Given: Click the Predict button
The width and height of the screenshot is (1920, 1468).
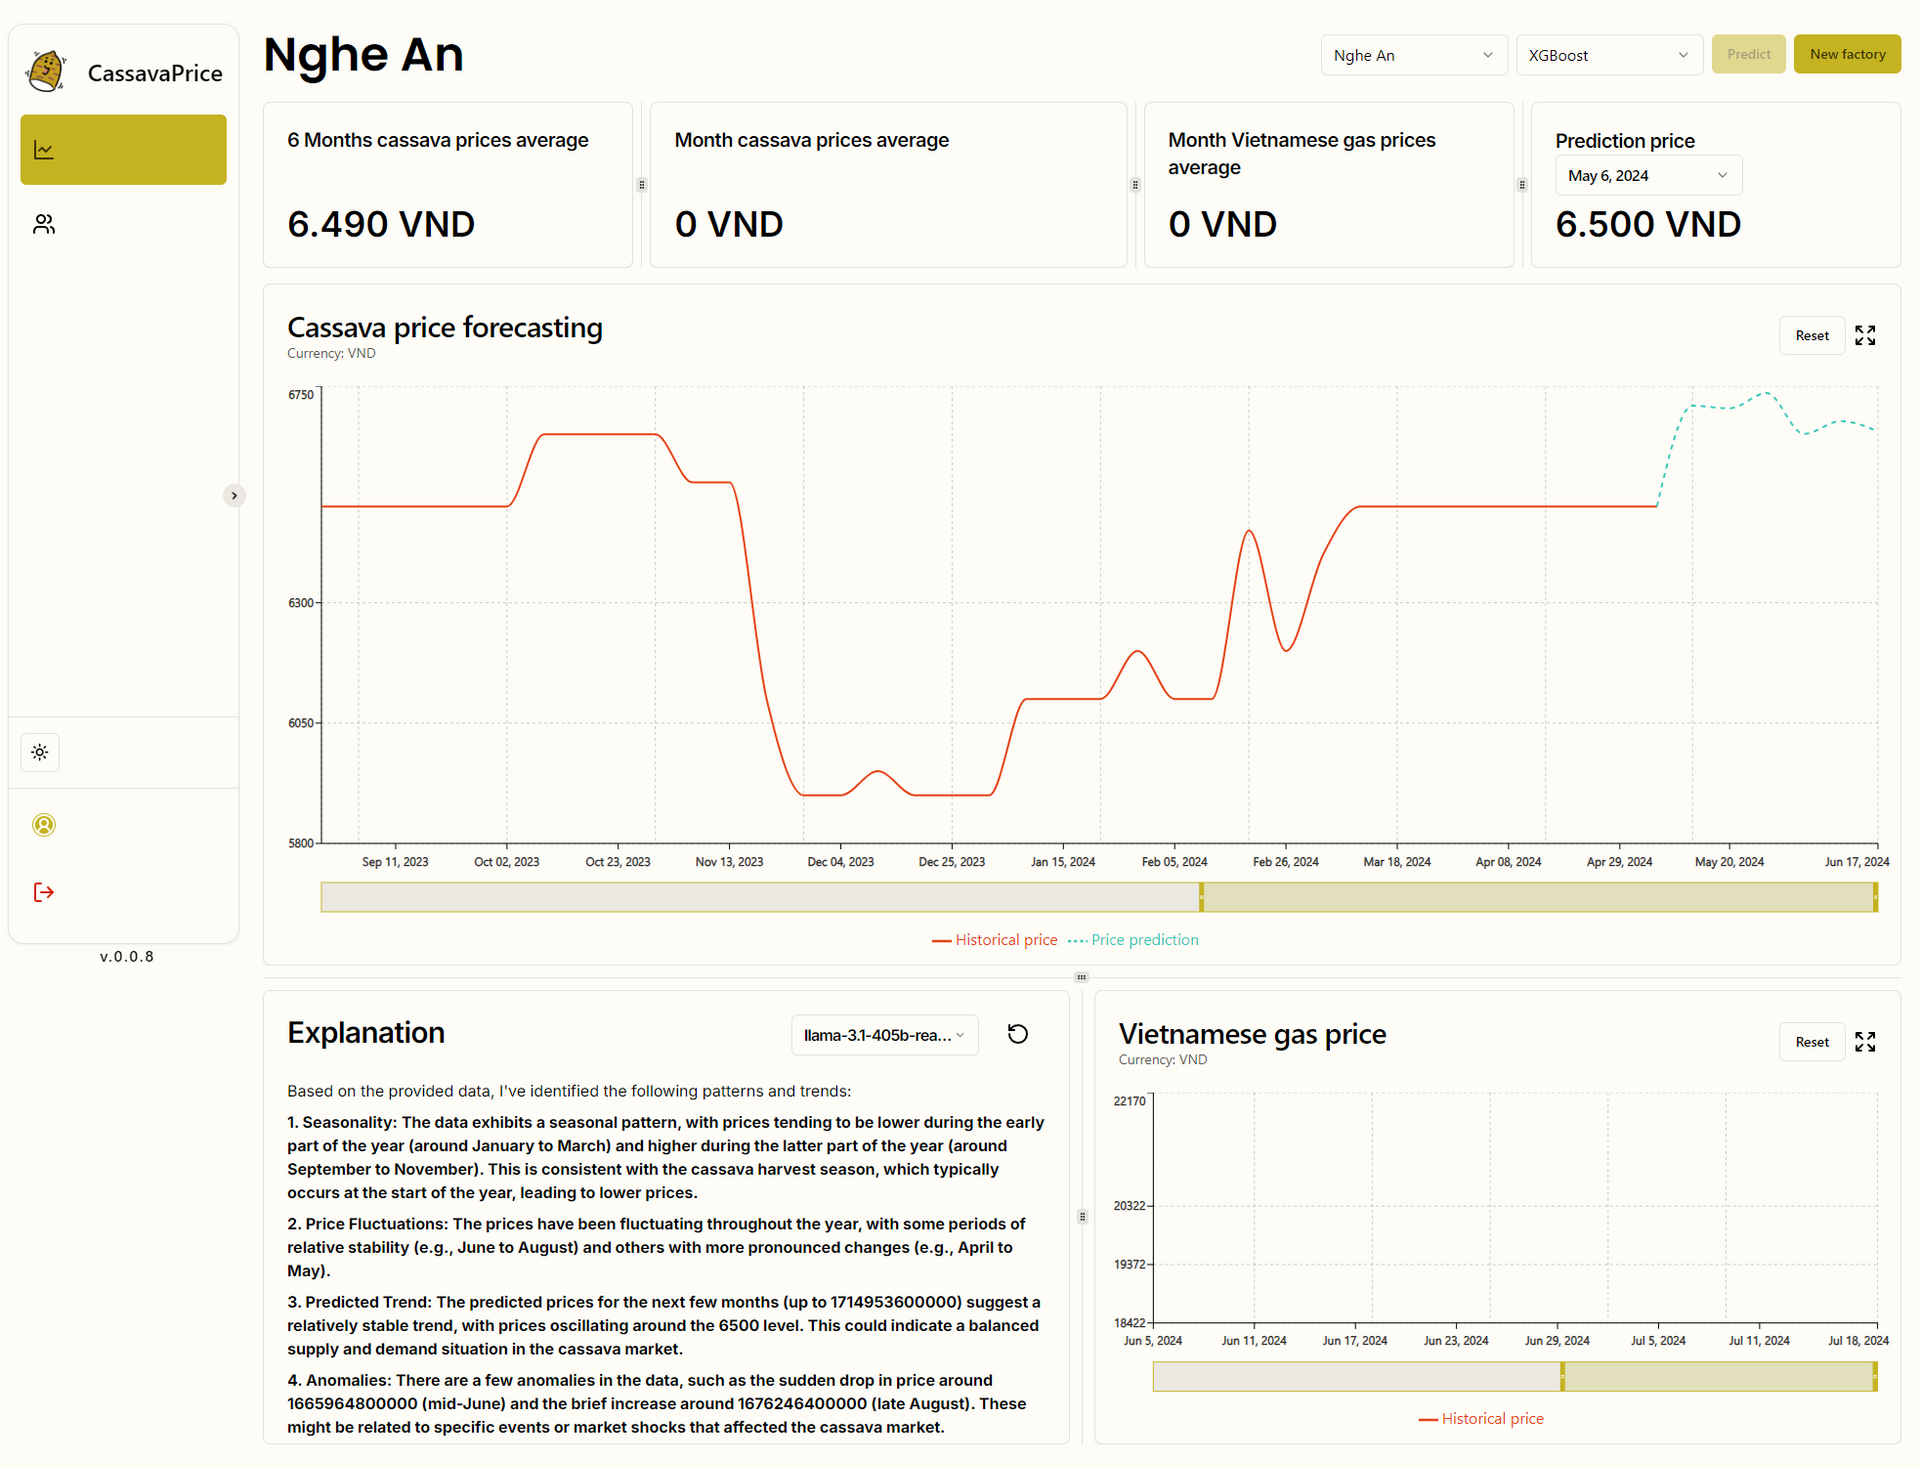Looking at the screenshot, I should coord(1748,55).
